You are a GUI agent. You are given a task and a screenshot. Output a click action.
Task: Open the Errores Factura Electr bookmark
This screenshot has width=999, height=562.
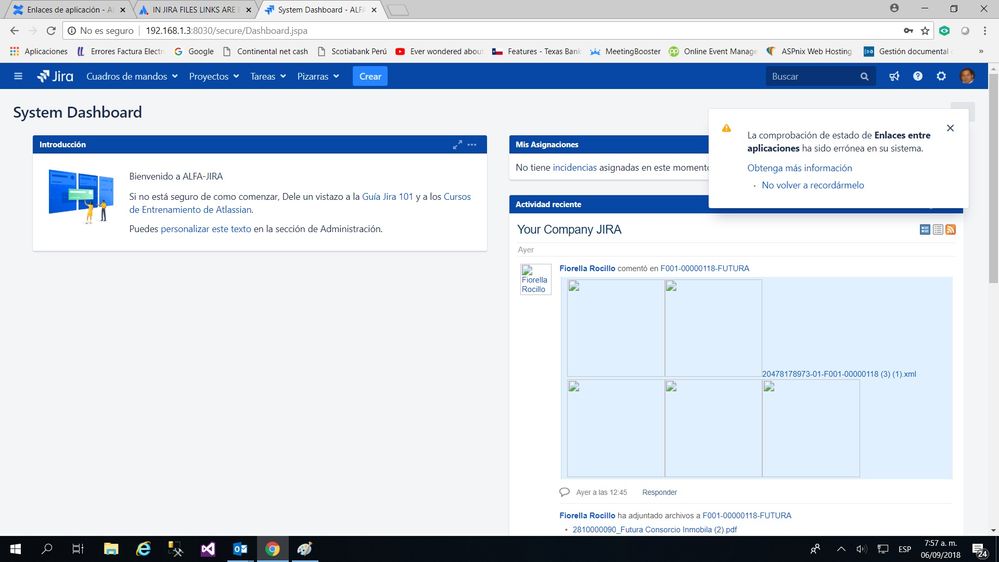[x=119, y=51]
